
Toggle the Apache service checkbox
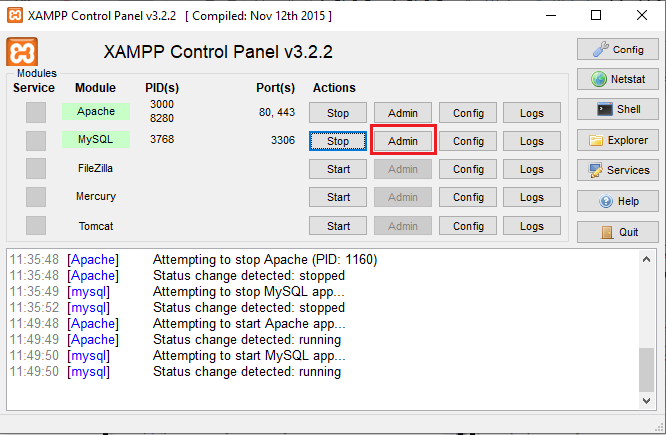[x=36, y=113]
